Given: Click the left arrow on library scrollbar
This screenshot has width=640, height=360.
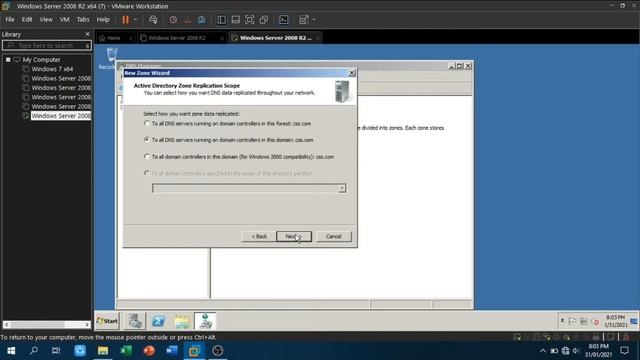Looking at the screenshot, I should tap(7, 324).
